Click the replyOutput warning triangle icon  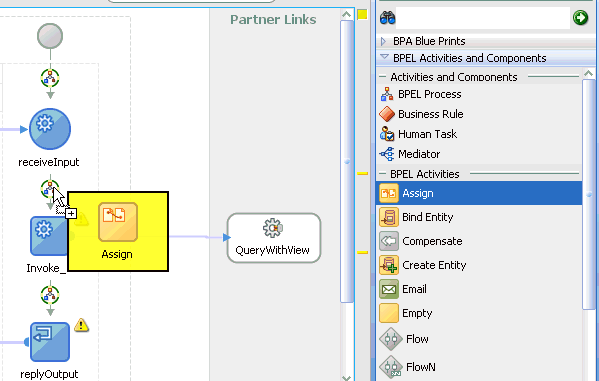click(x=81, y=325)
